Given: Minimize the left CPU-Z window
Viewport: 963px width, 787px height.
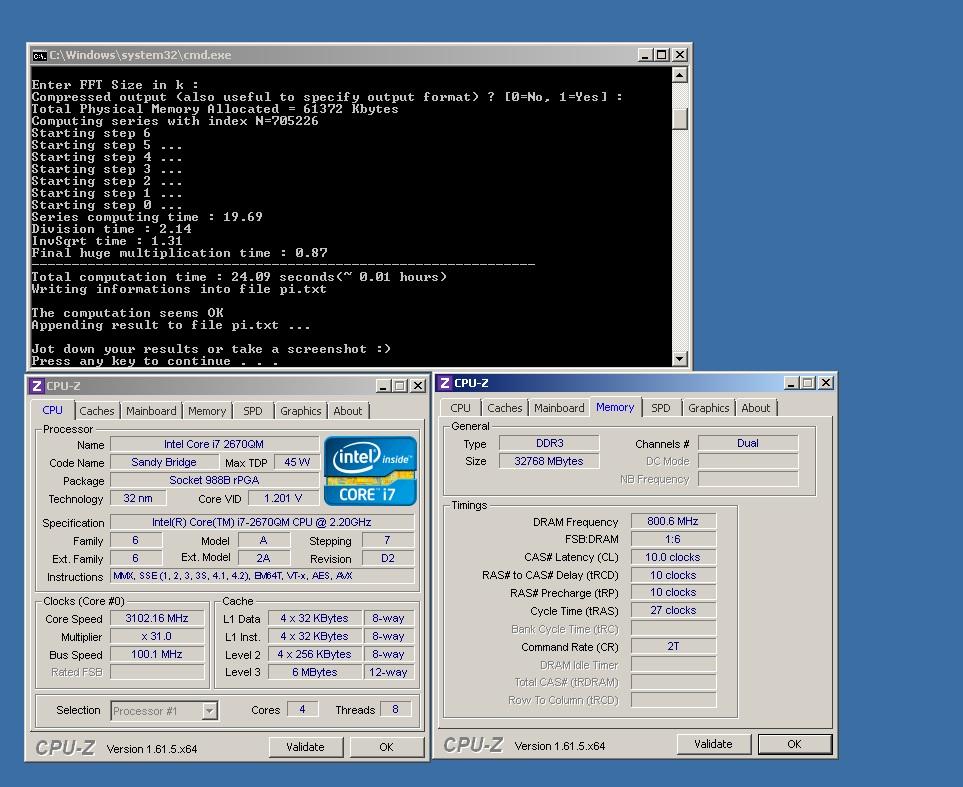Looking at the screenshot, I should coord(383,386).
